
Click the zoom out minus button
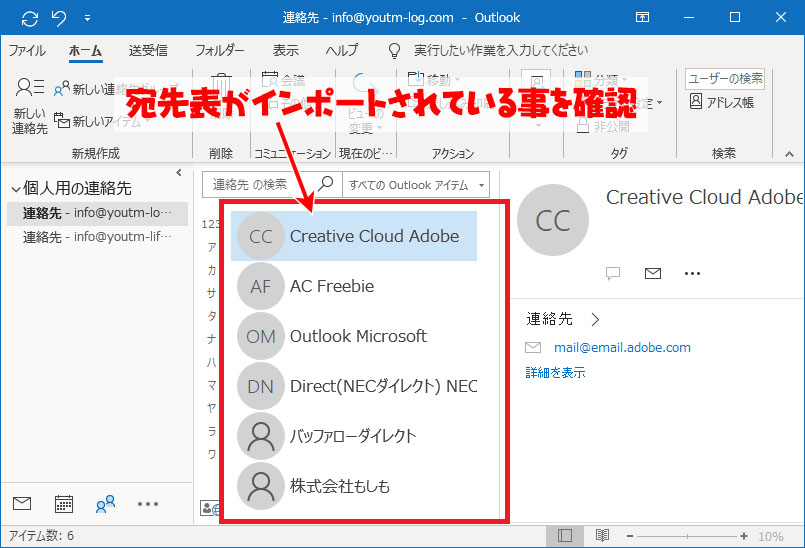630,536
